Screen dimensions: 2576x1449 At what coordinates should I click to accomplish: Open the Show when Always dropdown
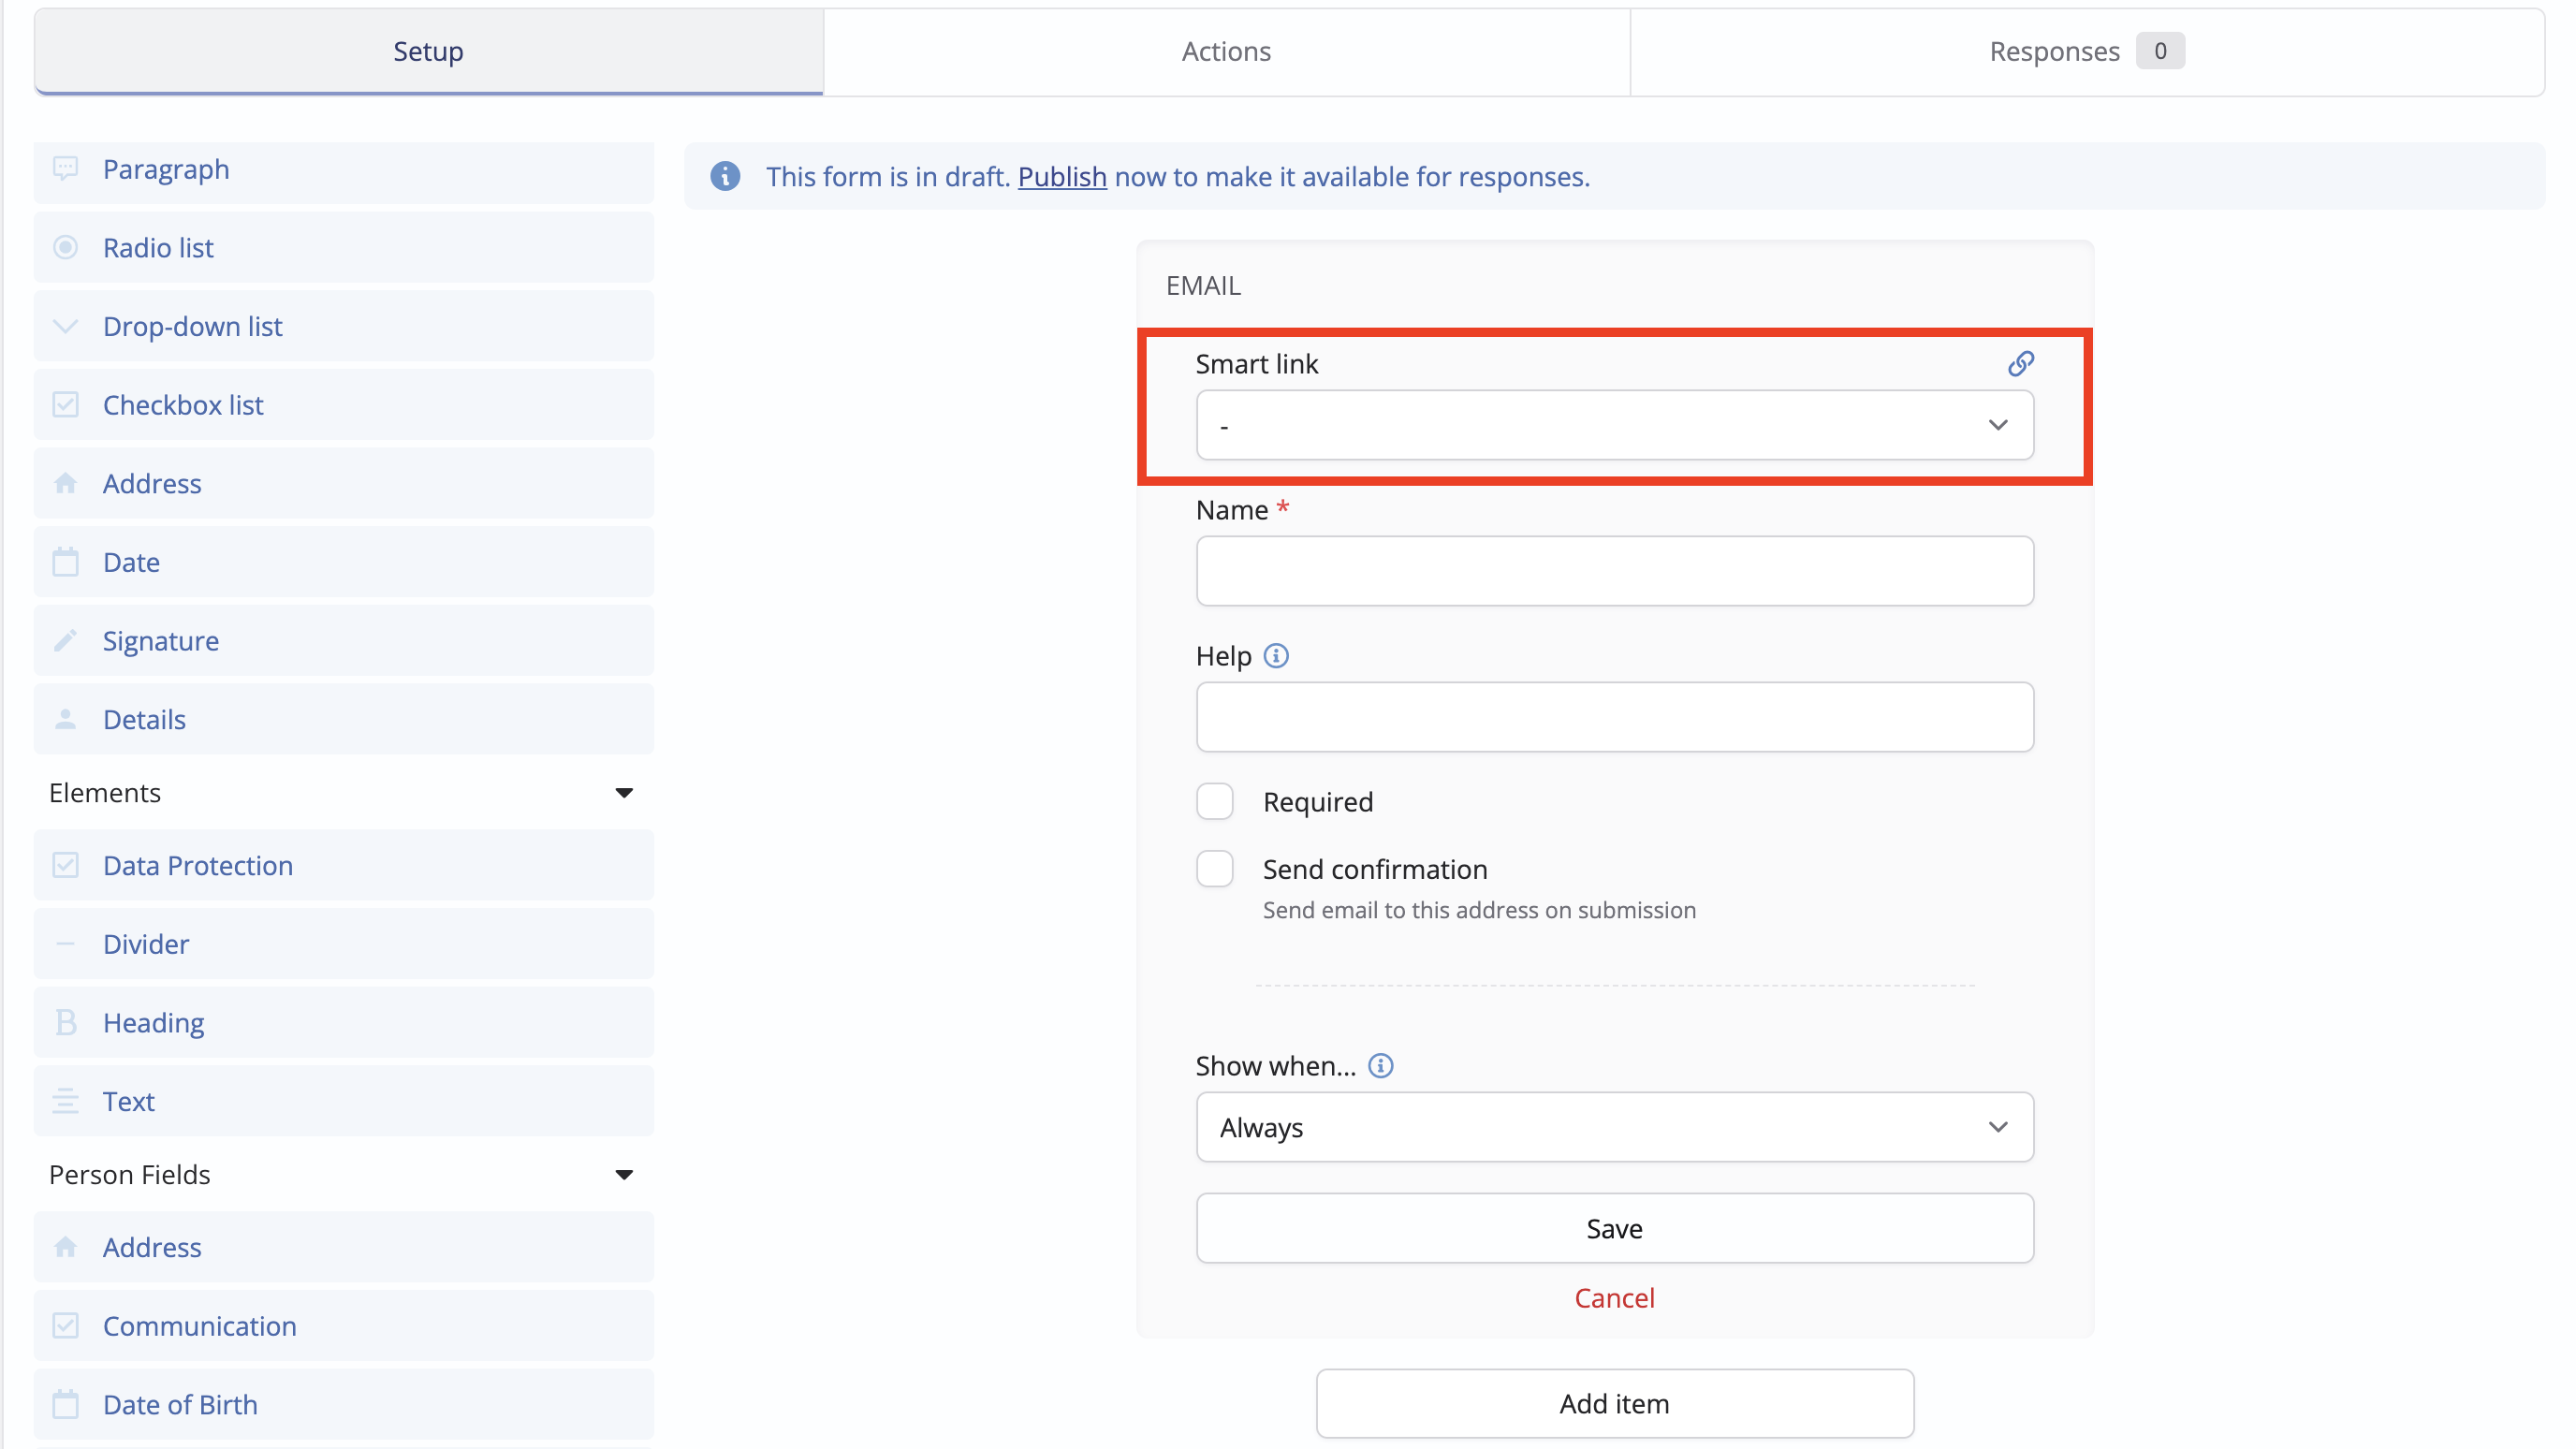coord(1614,1128)
